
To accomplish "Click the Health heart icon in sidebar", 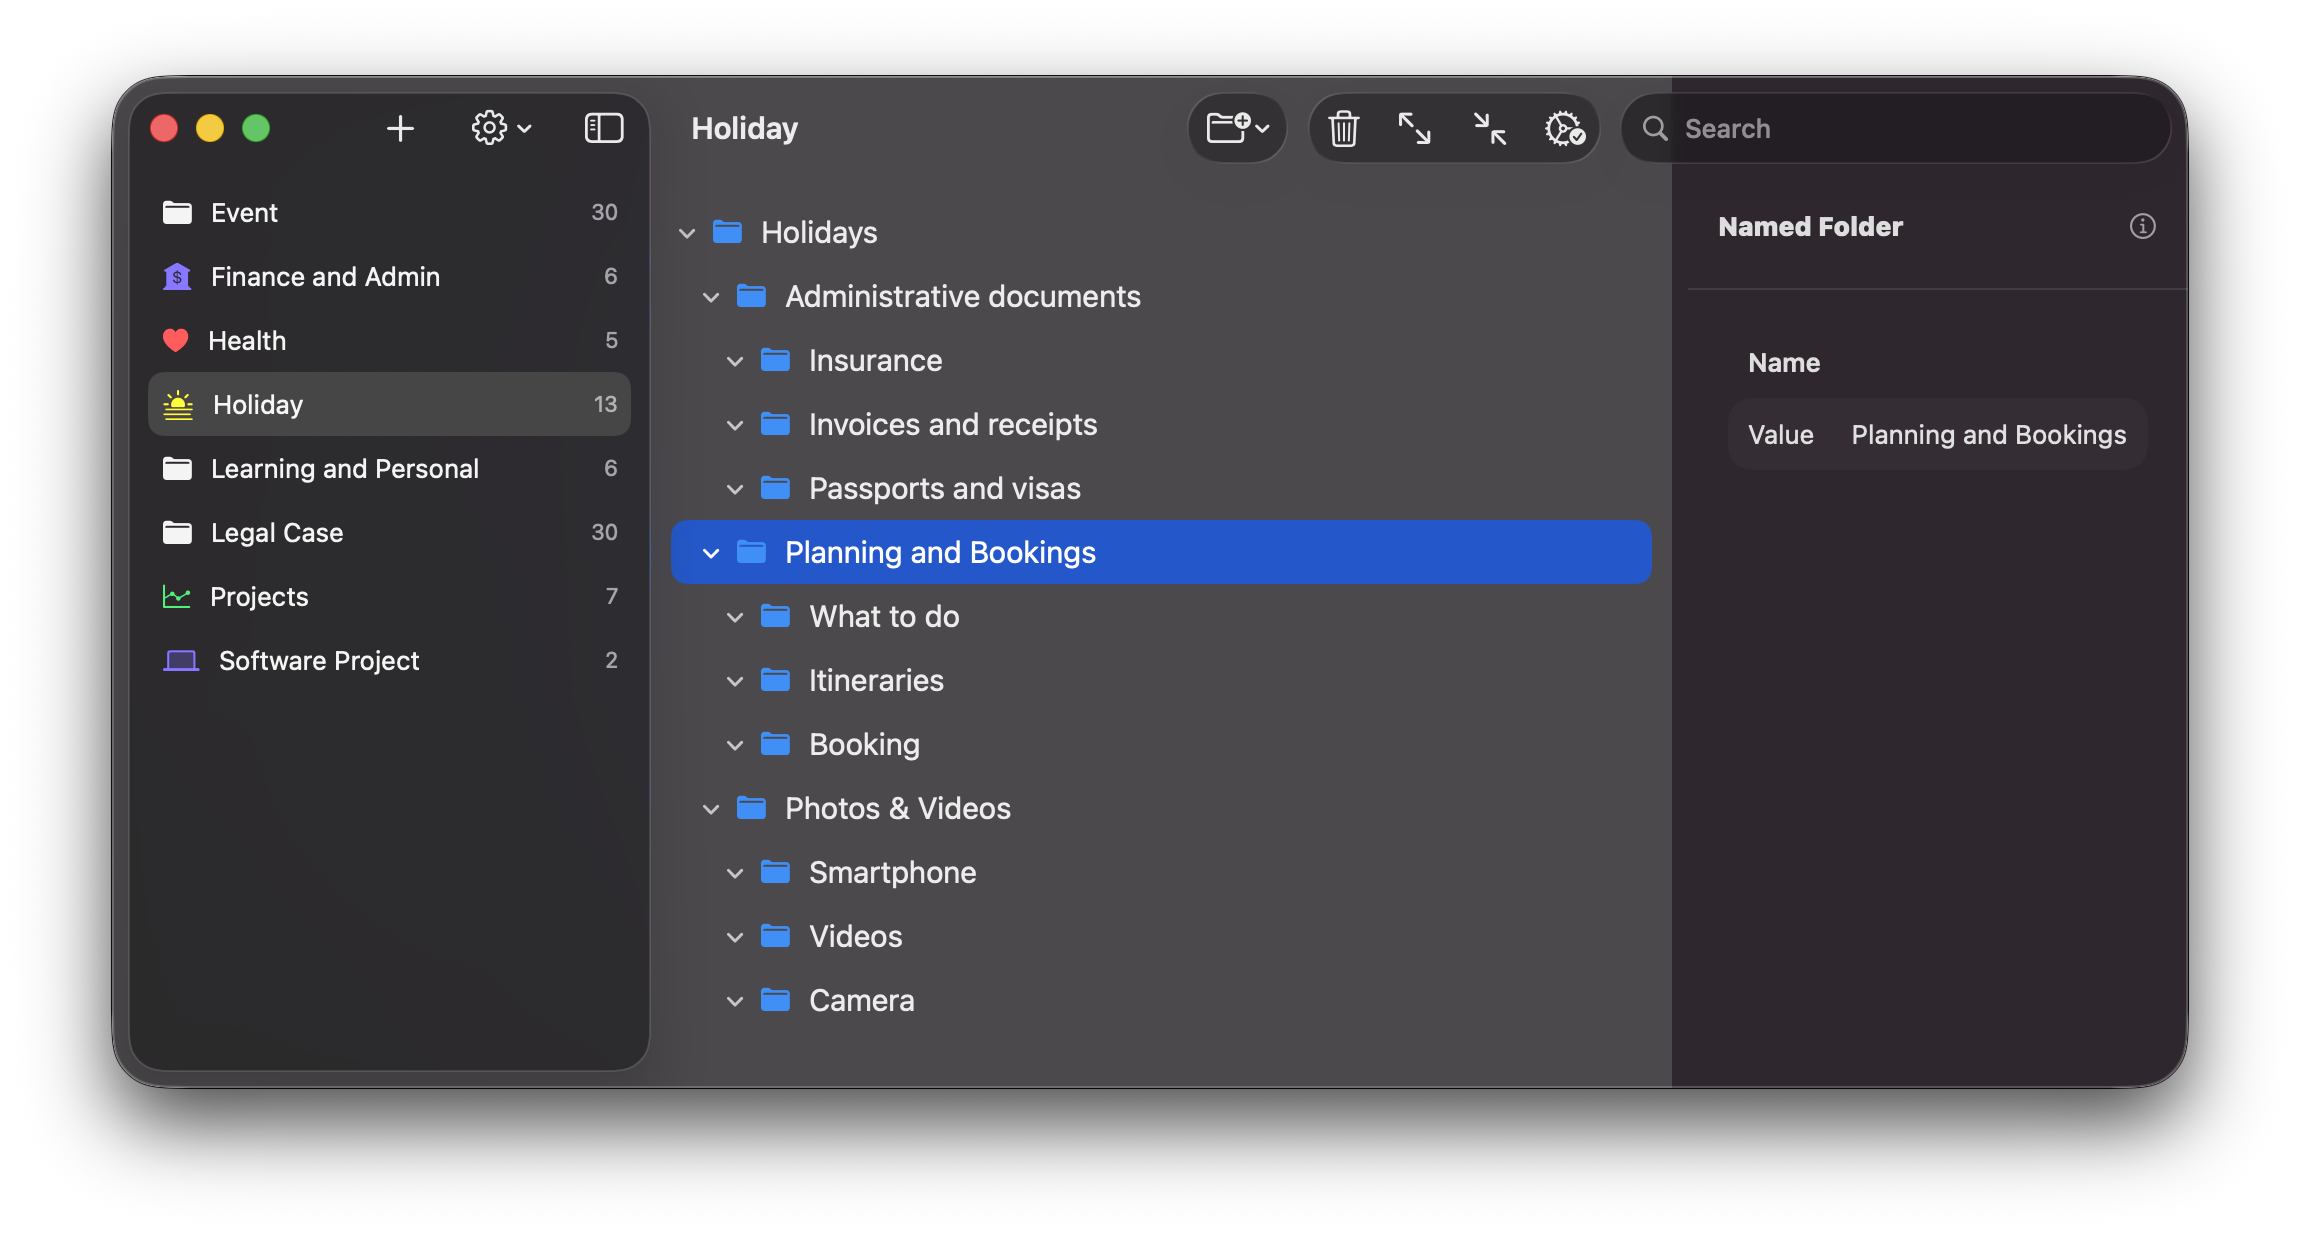I will (177, 340).
